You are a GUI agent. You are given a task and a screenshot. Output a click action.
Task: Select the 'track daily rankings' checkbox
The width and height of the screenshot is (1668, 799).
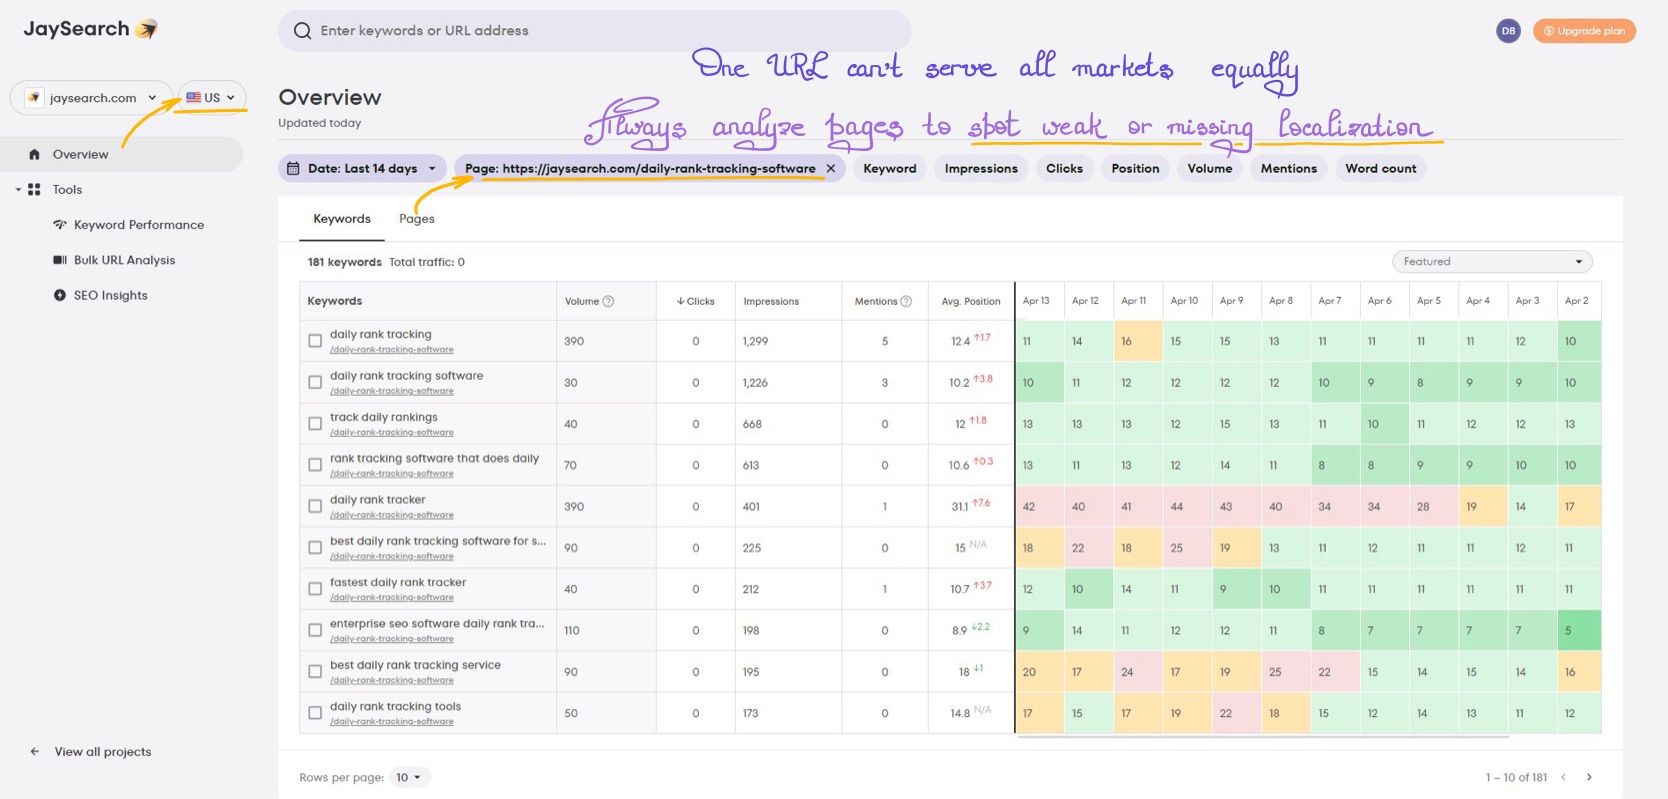[315, 424]
